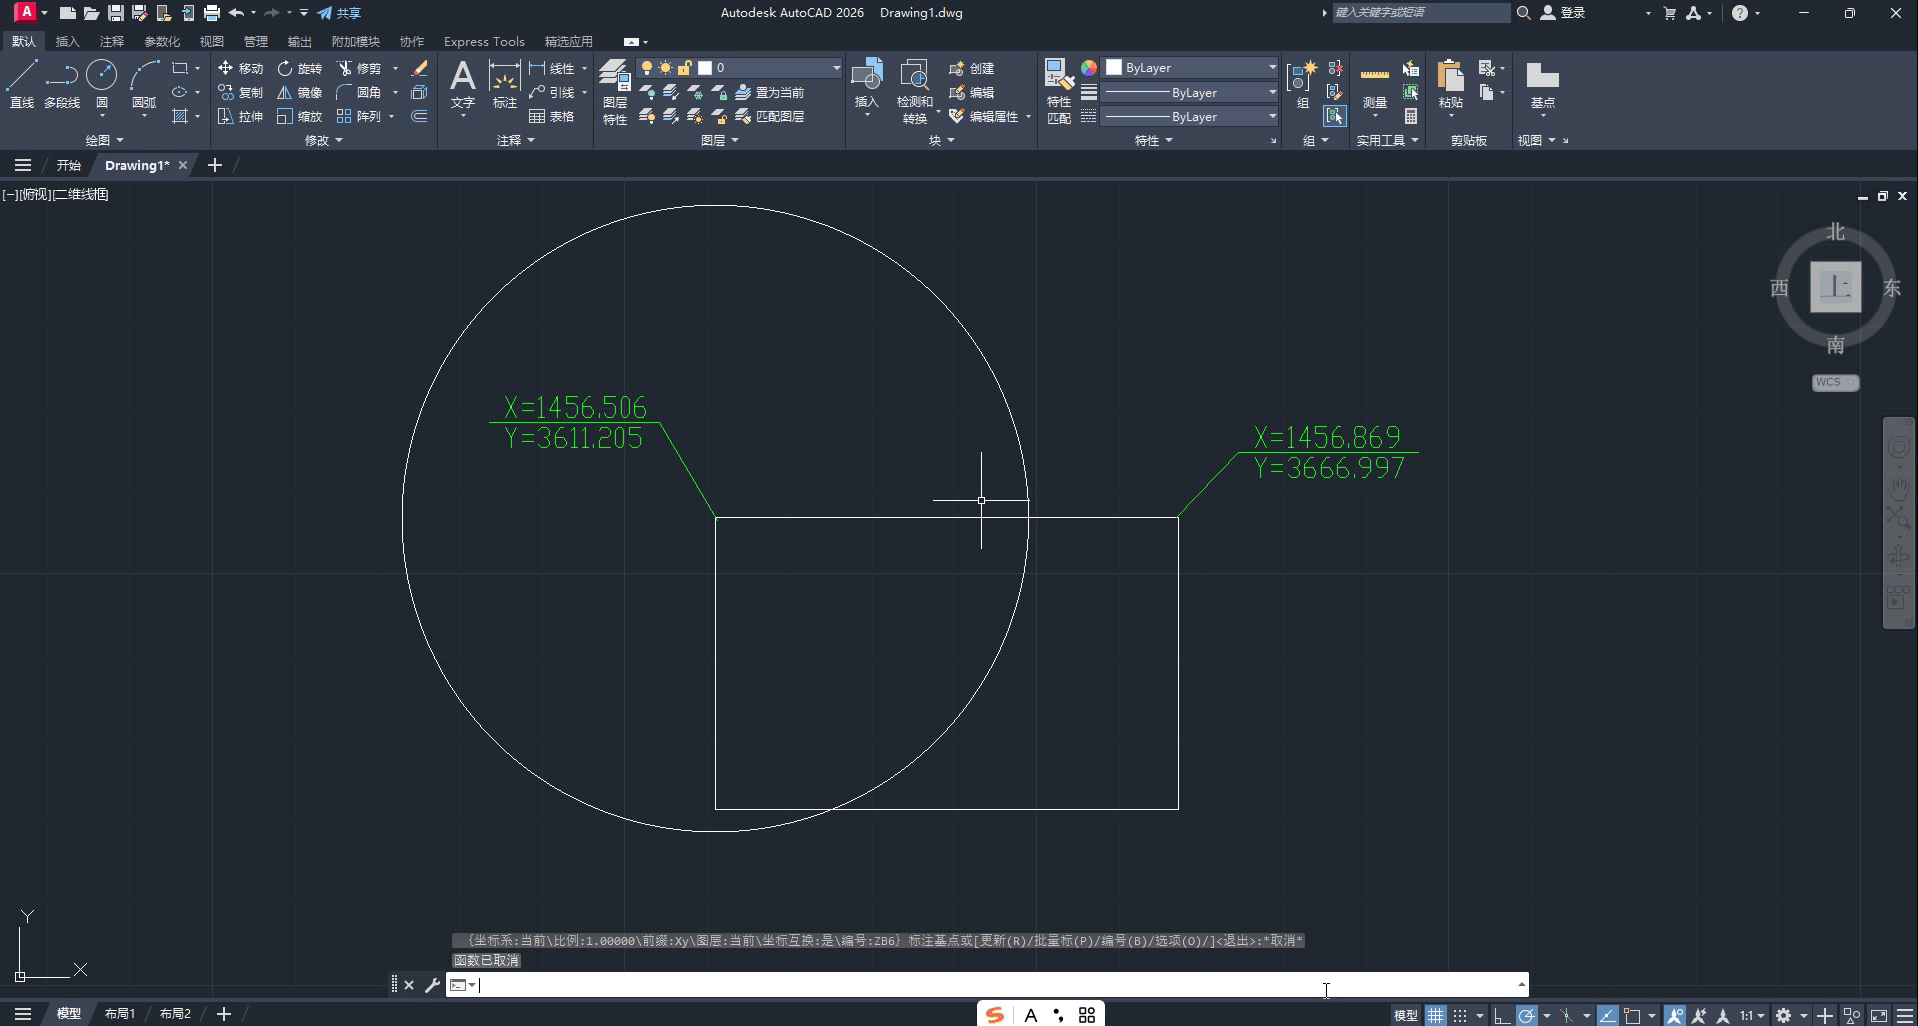Activate the Move (移动) tool

click(240, 68)
